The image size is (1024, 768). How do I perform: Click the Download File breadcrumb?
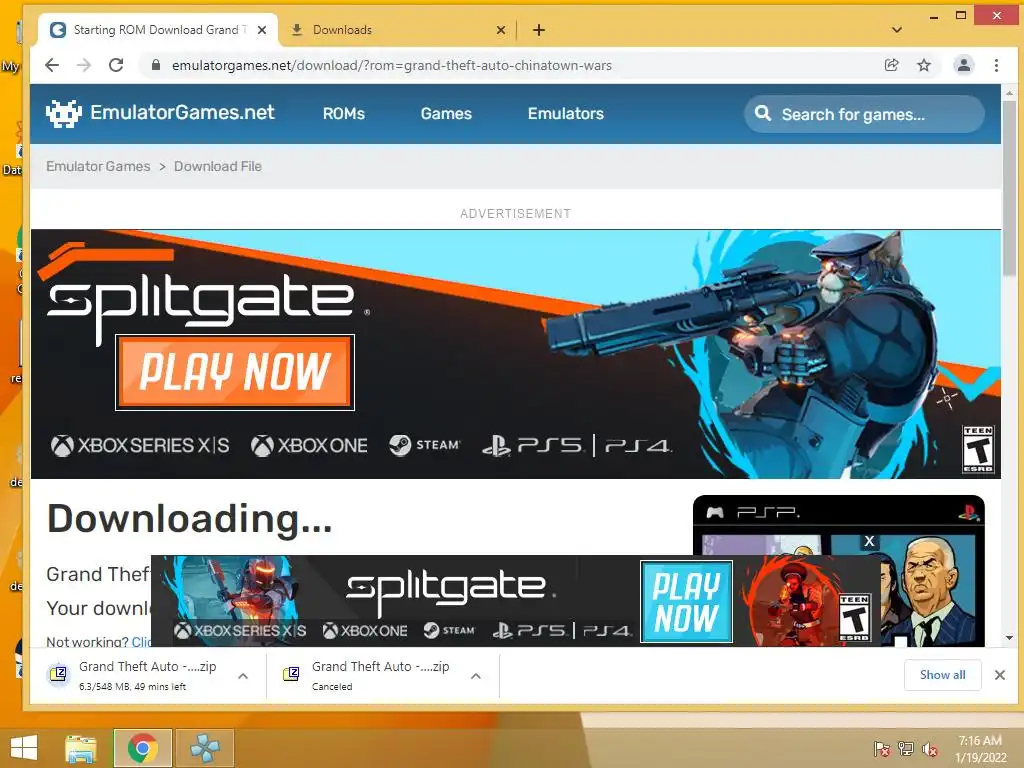coord(217,167)
